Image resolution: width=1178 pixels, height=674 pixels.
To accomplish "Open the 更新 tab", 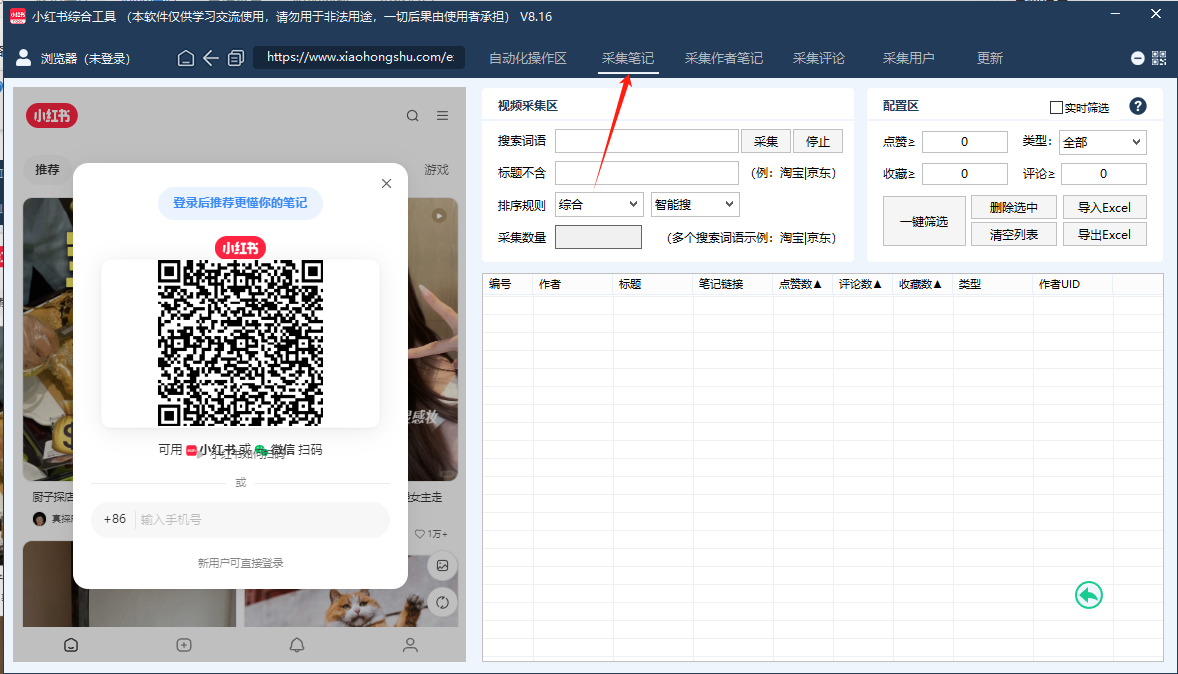I will coord(990,59).
